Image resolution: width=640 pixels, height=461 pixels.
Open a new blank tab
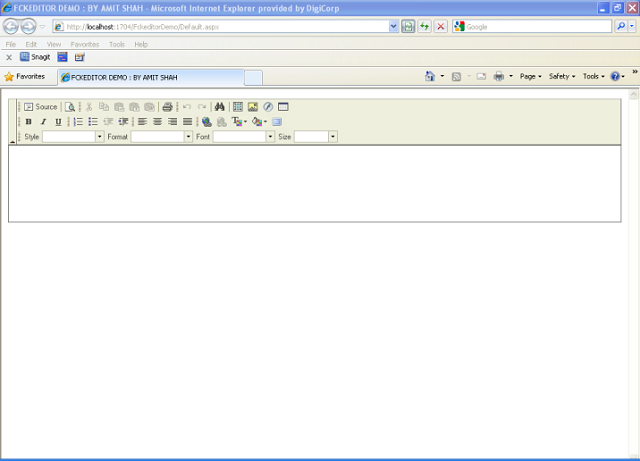253,78
